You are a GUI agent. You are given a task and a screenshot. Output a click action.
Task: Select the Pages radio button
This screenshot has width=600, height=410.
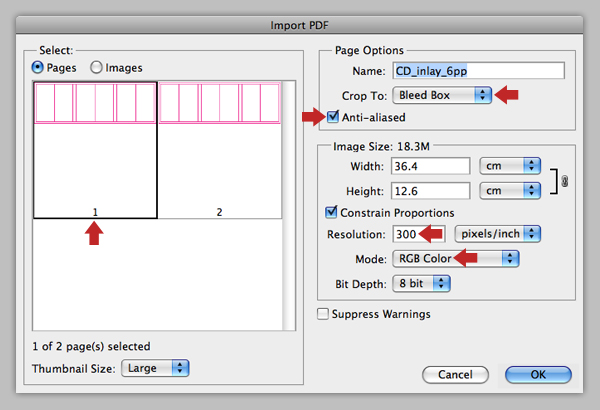pyautogui.click(x=38, y=67)
